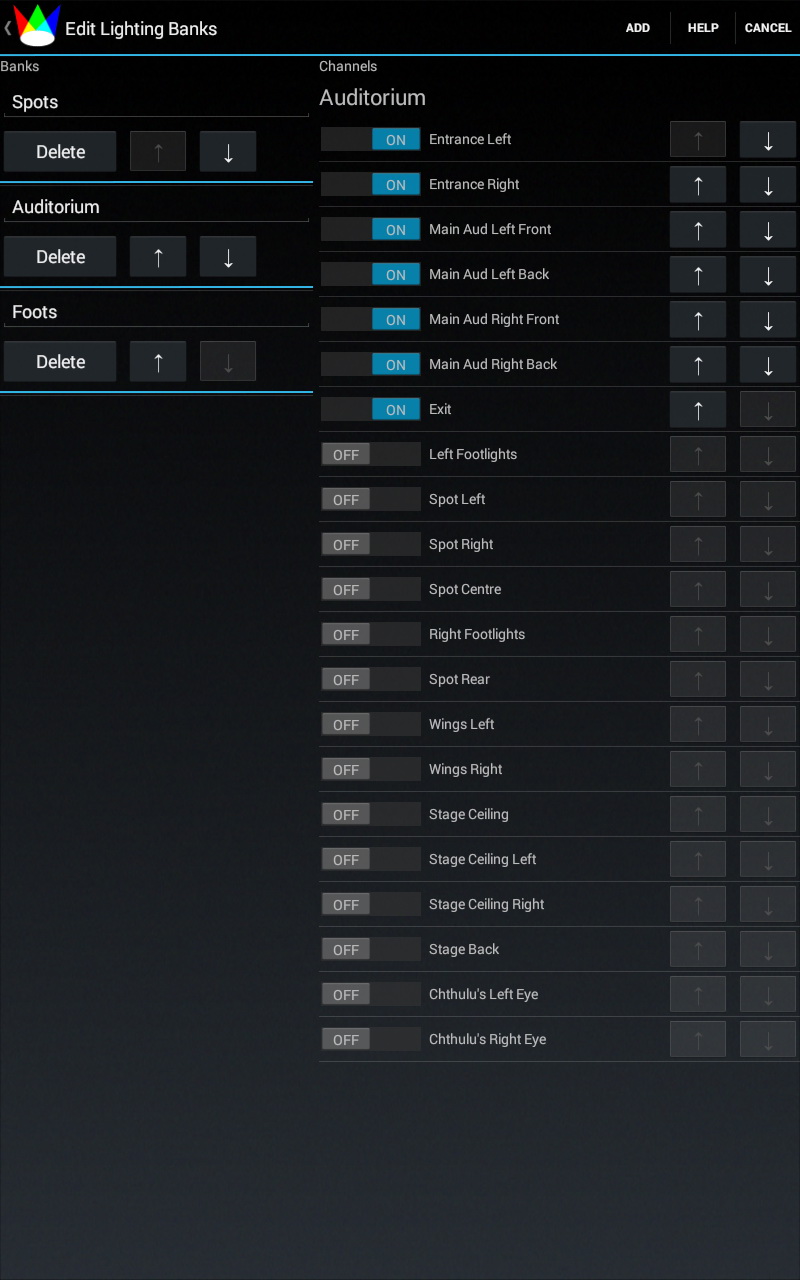Move Main Aud Right Front channel down

tap(767, 319)
